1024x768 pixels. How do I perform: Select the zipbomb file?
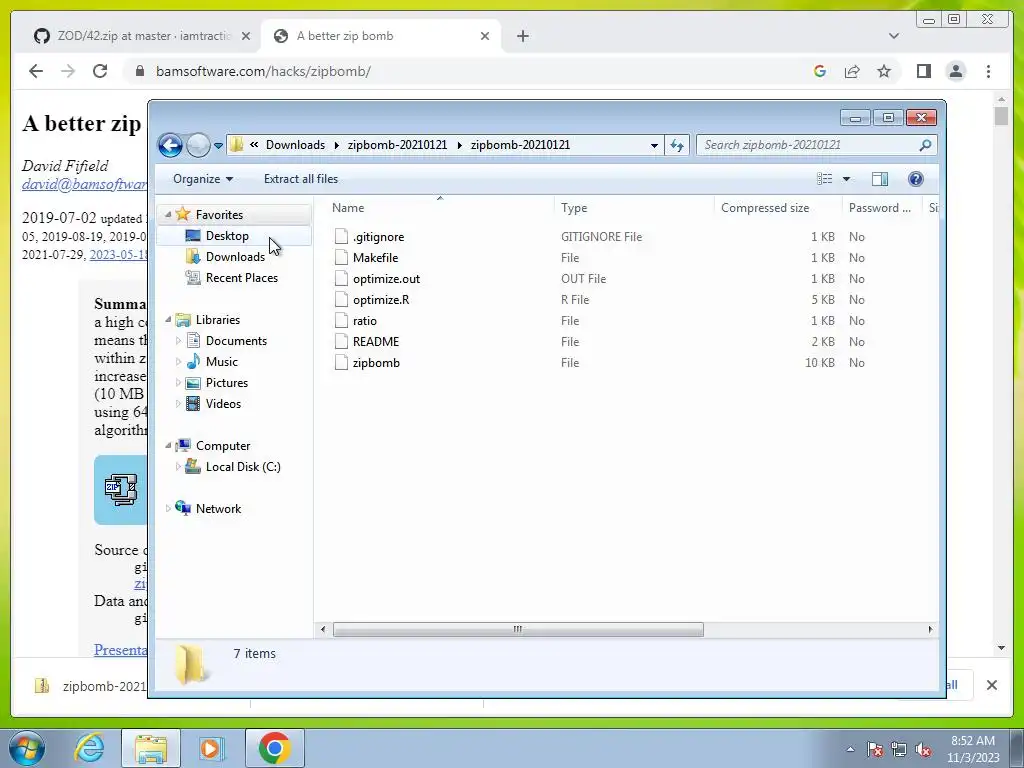(x=376, y=362)
